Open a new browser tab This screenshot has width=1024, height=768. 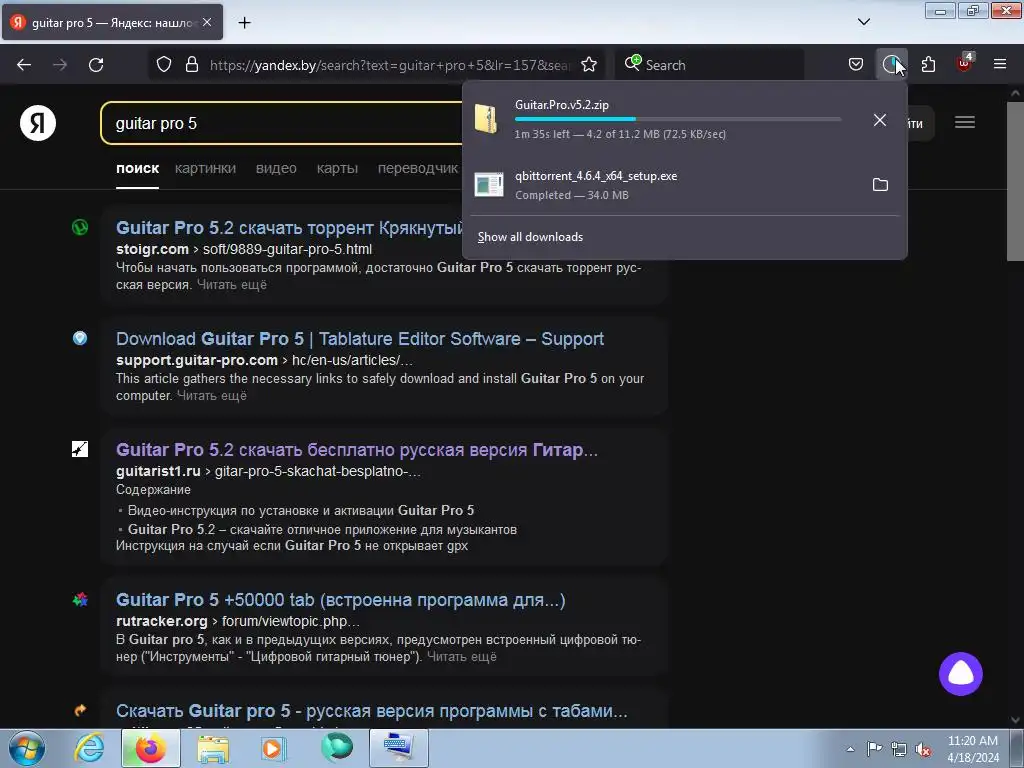point(244,23)
